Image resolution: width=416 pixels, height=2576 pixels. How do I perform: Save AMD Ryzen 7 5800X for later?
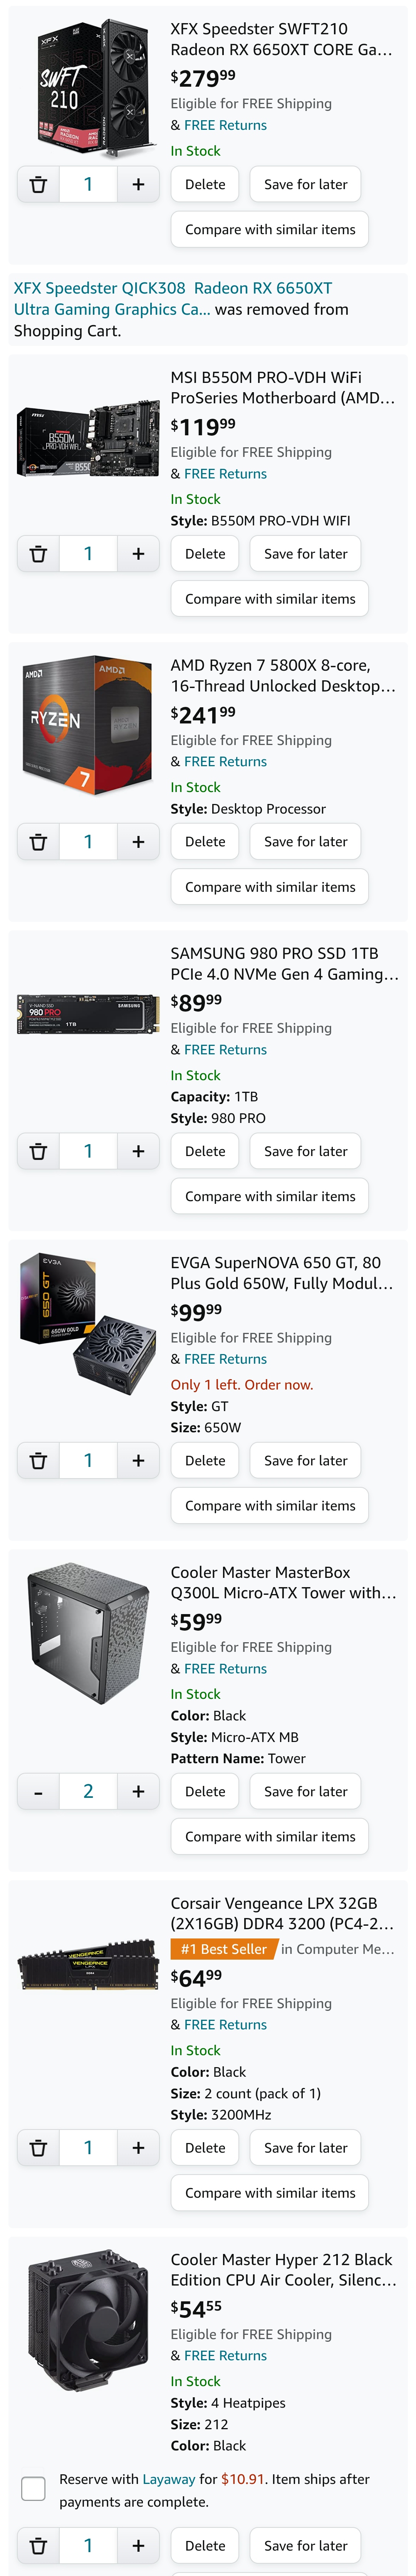(x=305, y=842)
